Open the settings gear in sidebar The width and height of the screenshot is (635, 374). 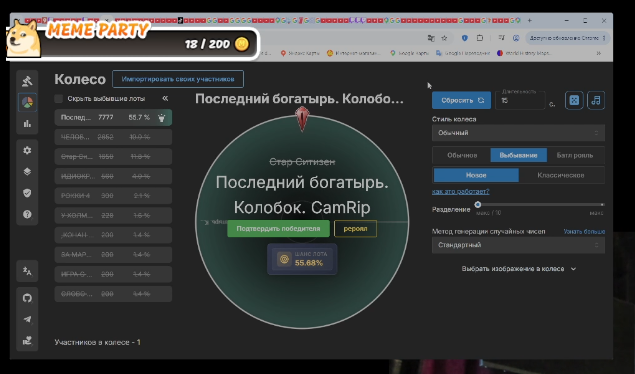point(27,150)
